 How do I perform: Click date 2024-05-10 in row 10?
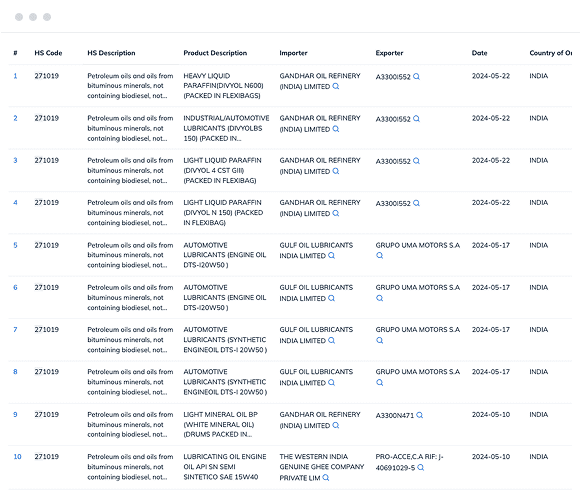point(490,456)
